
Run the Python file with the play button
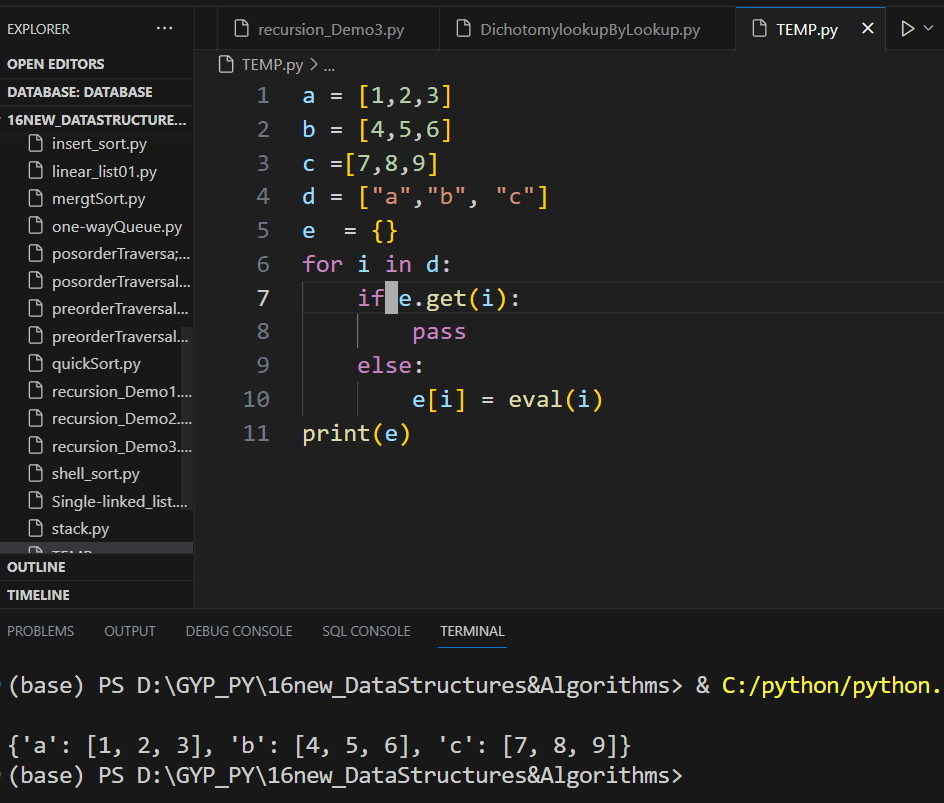[907, 29]
